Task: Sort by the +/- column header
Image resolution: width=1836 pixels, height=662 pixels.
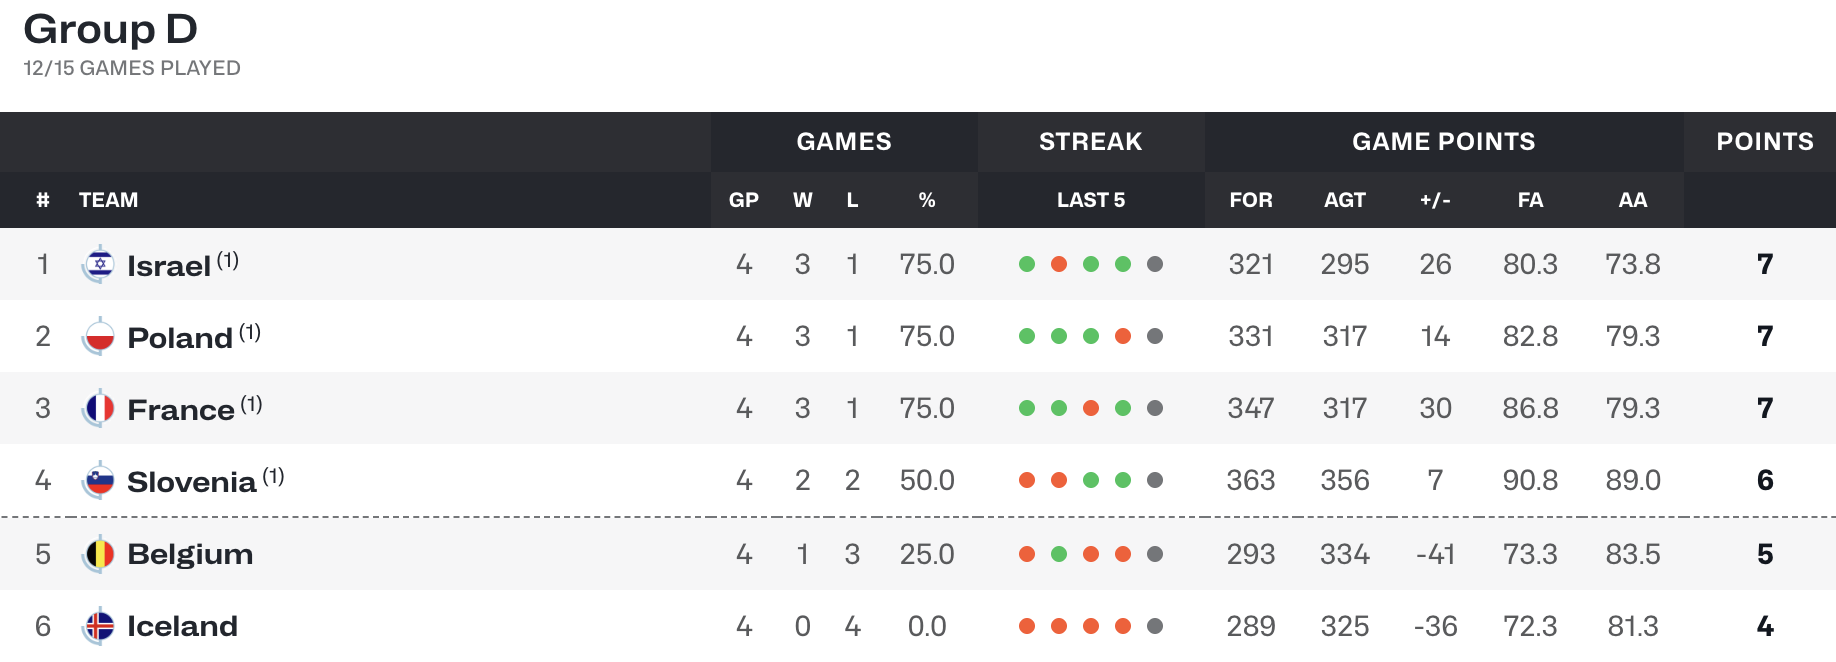Action: (x=1435, y=200)
